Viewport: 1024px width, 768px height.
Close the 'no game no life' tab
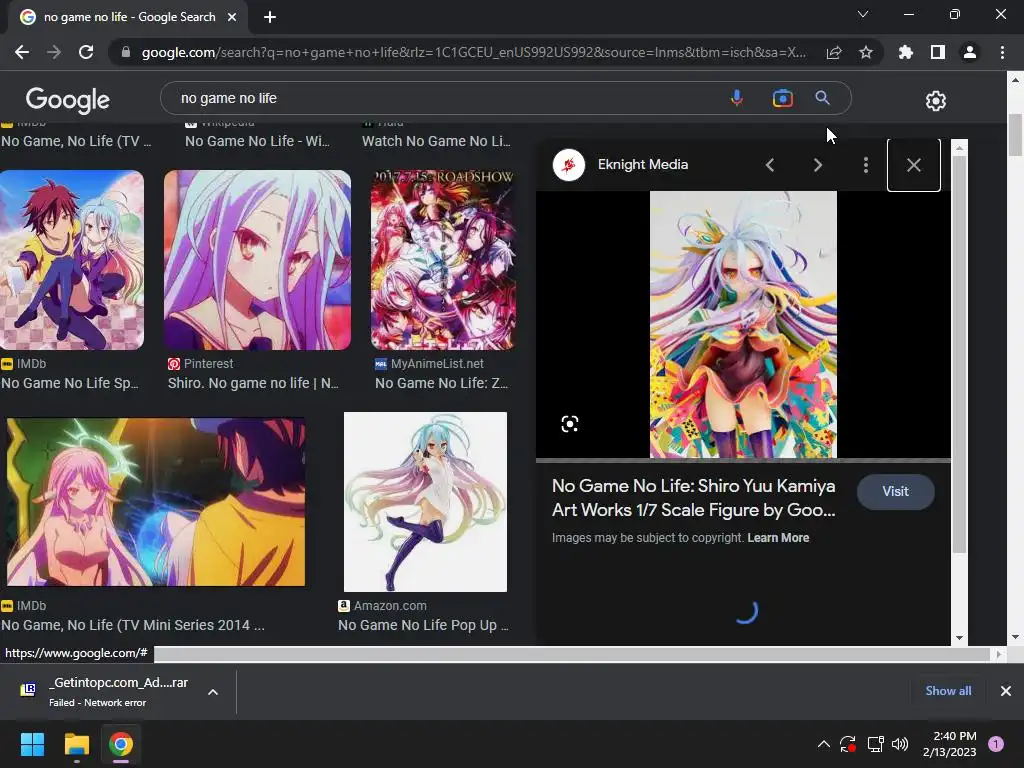pyautogui.click(x=232, y=17)
